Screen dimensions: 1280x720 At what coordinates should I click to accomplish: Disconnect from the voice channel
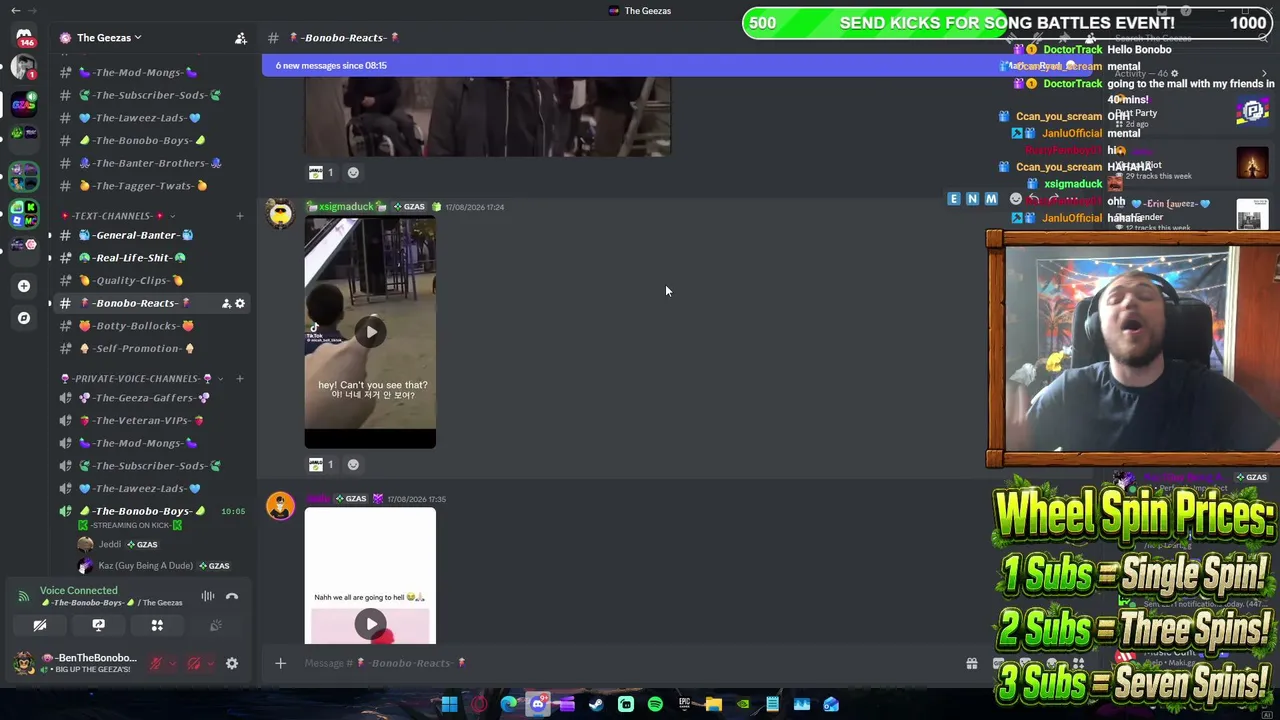click(232, 597)
